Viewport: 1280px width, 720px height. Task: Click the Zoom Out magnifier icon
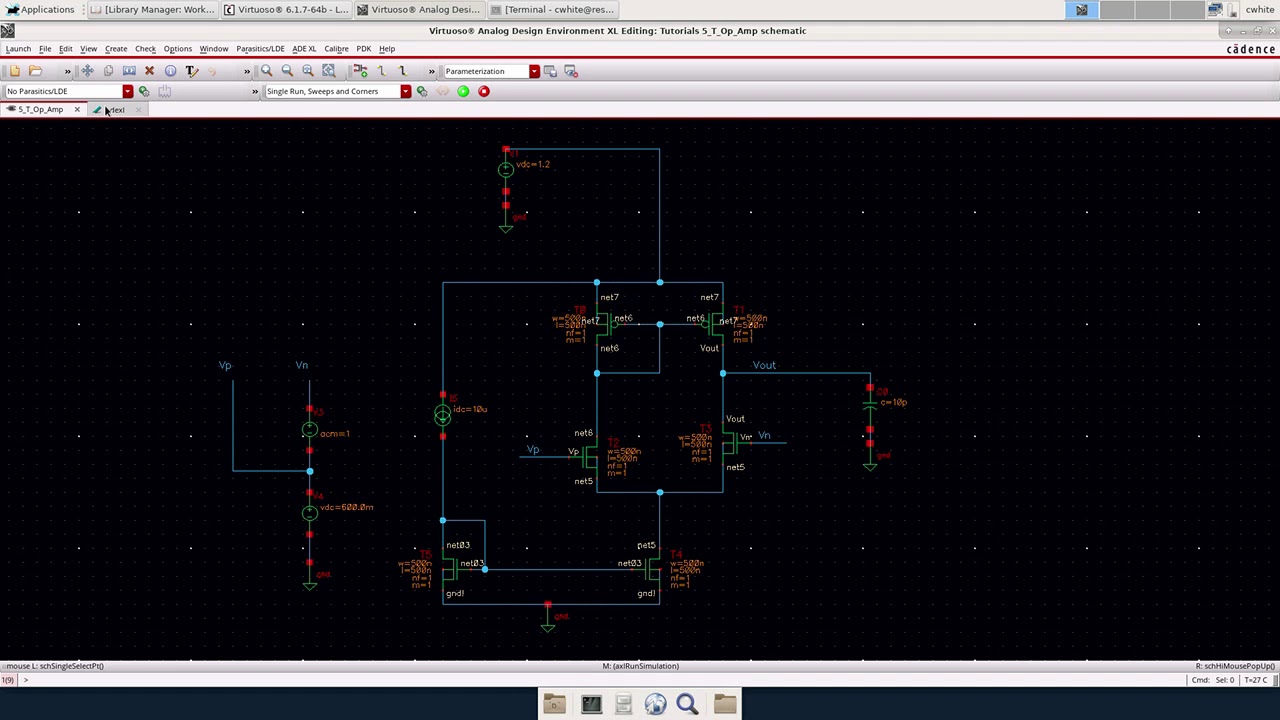click(x=287, y=71)
